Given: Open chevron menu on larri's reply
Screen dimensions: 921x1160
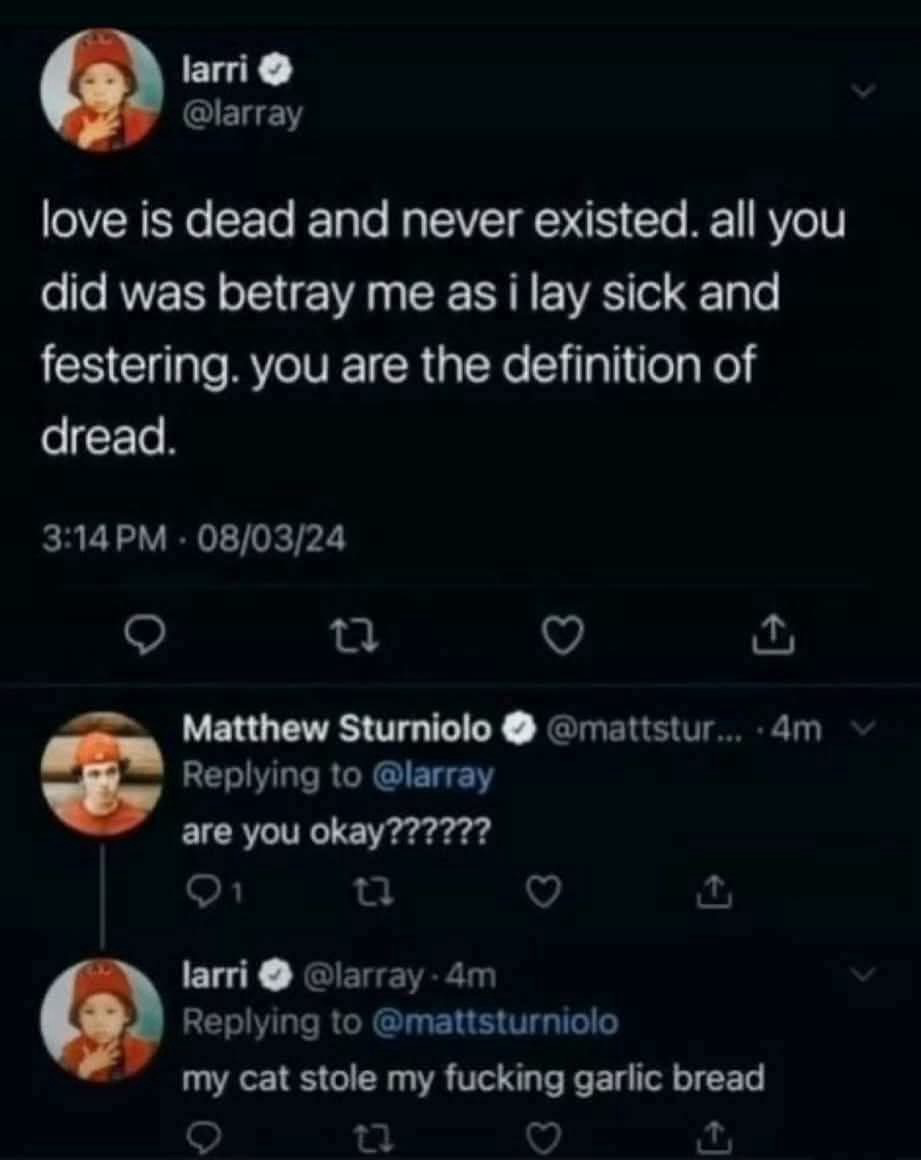Looking at the screenshot, I should [x=863, y=974].
